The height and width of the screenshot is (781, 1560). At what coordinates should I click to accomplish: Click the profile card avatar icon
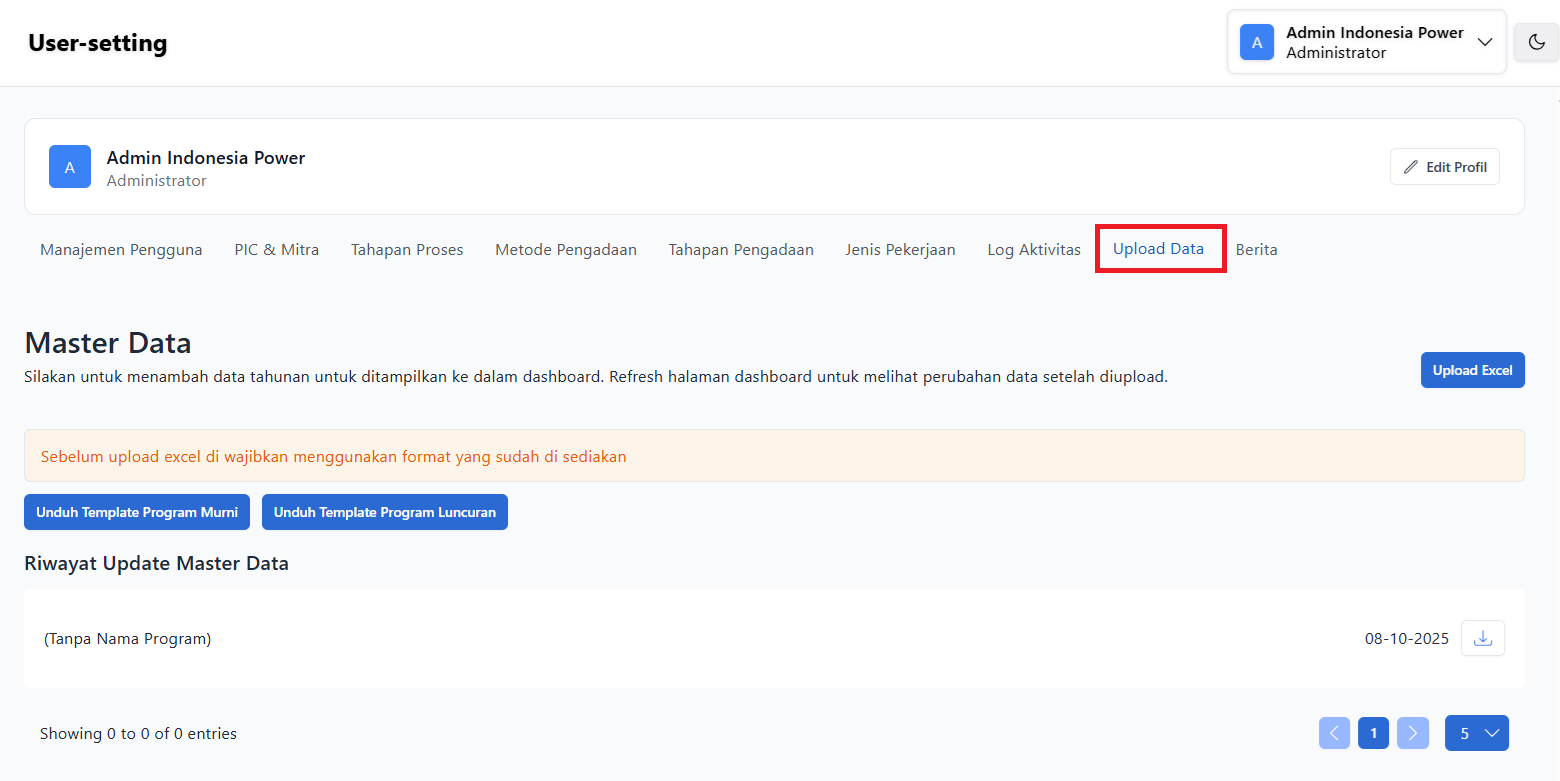pos(70,167)
